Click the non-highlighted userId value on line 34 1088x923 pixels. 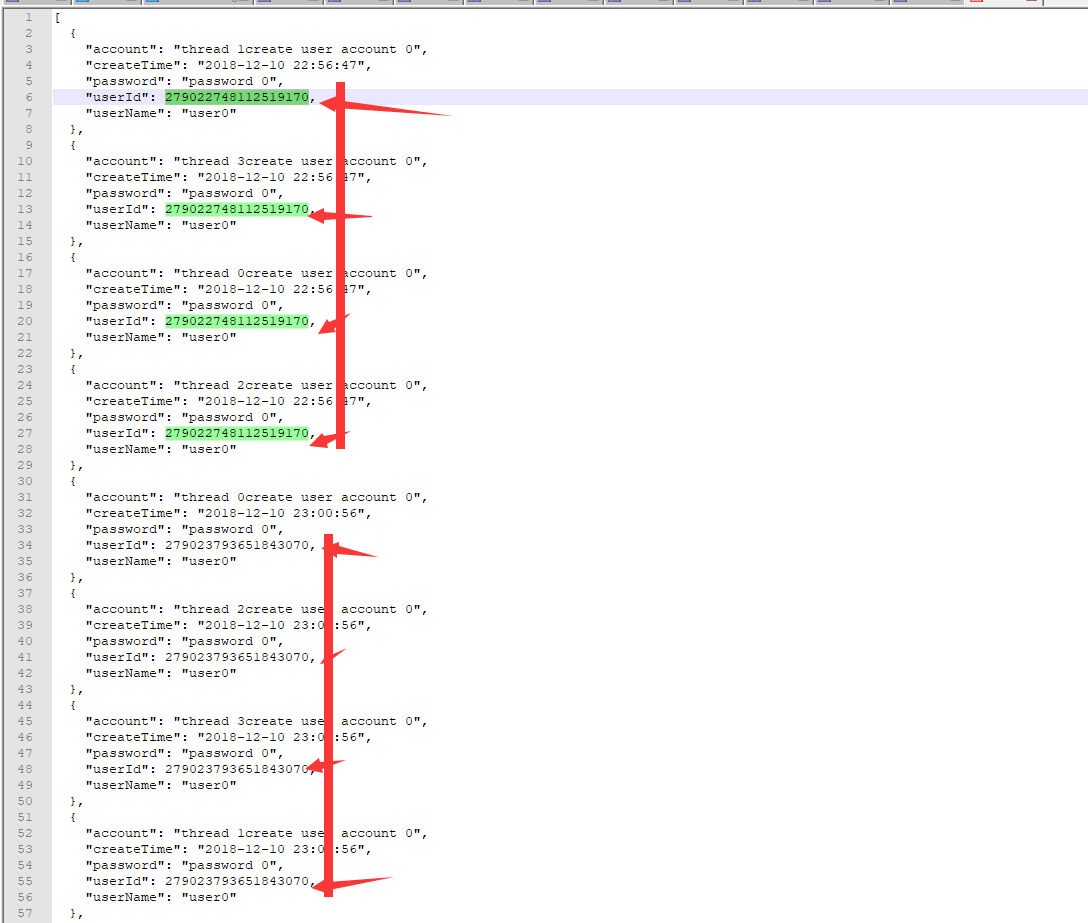coord(236,545)
